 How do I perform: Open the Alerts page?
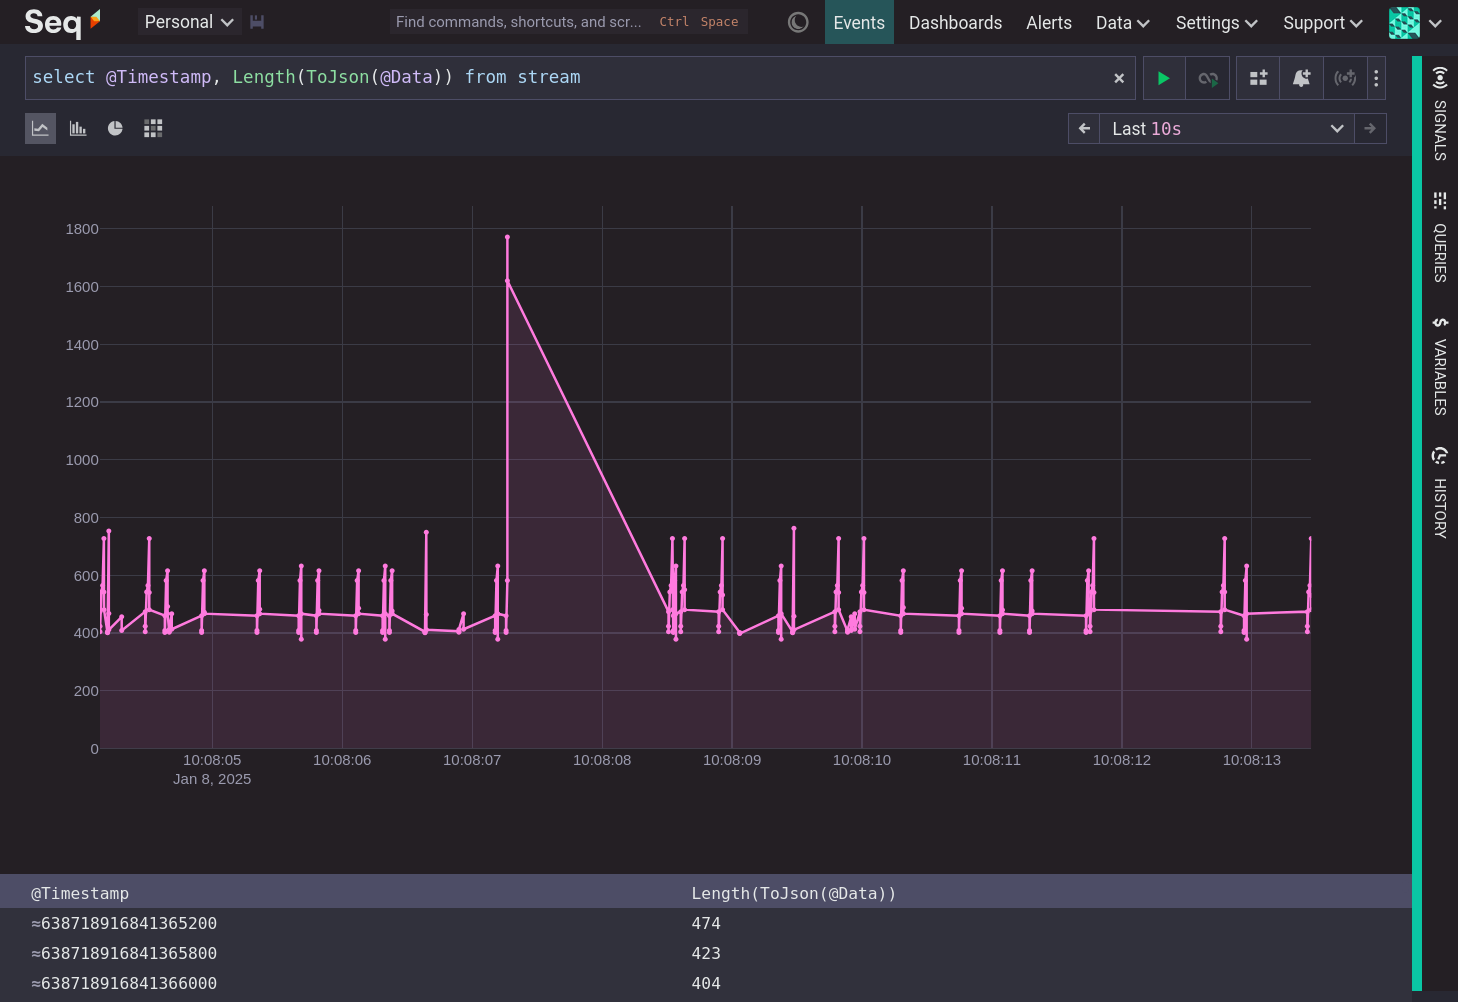pos(1048,22)
